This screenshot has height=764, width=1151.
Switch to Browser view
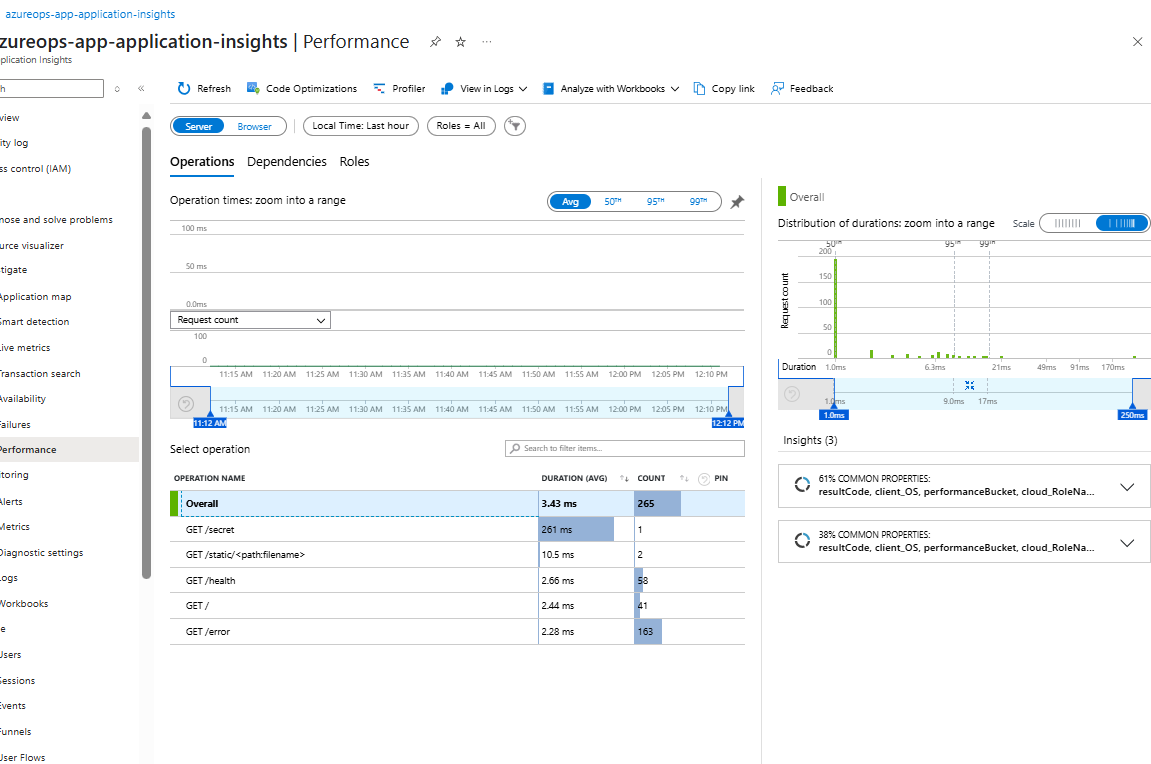(255, 126)
